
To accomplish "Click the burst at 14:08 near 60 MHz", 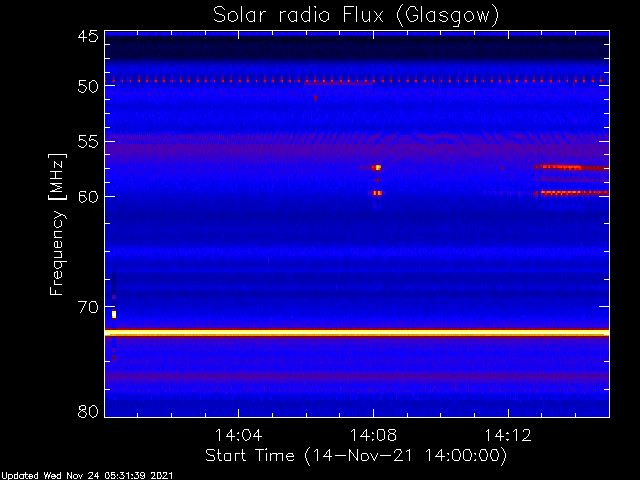I will pyautogui.click(x=377, y=193).
